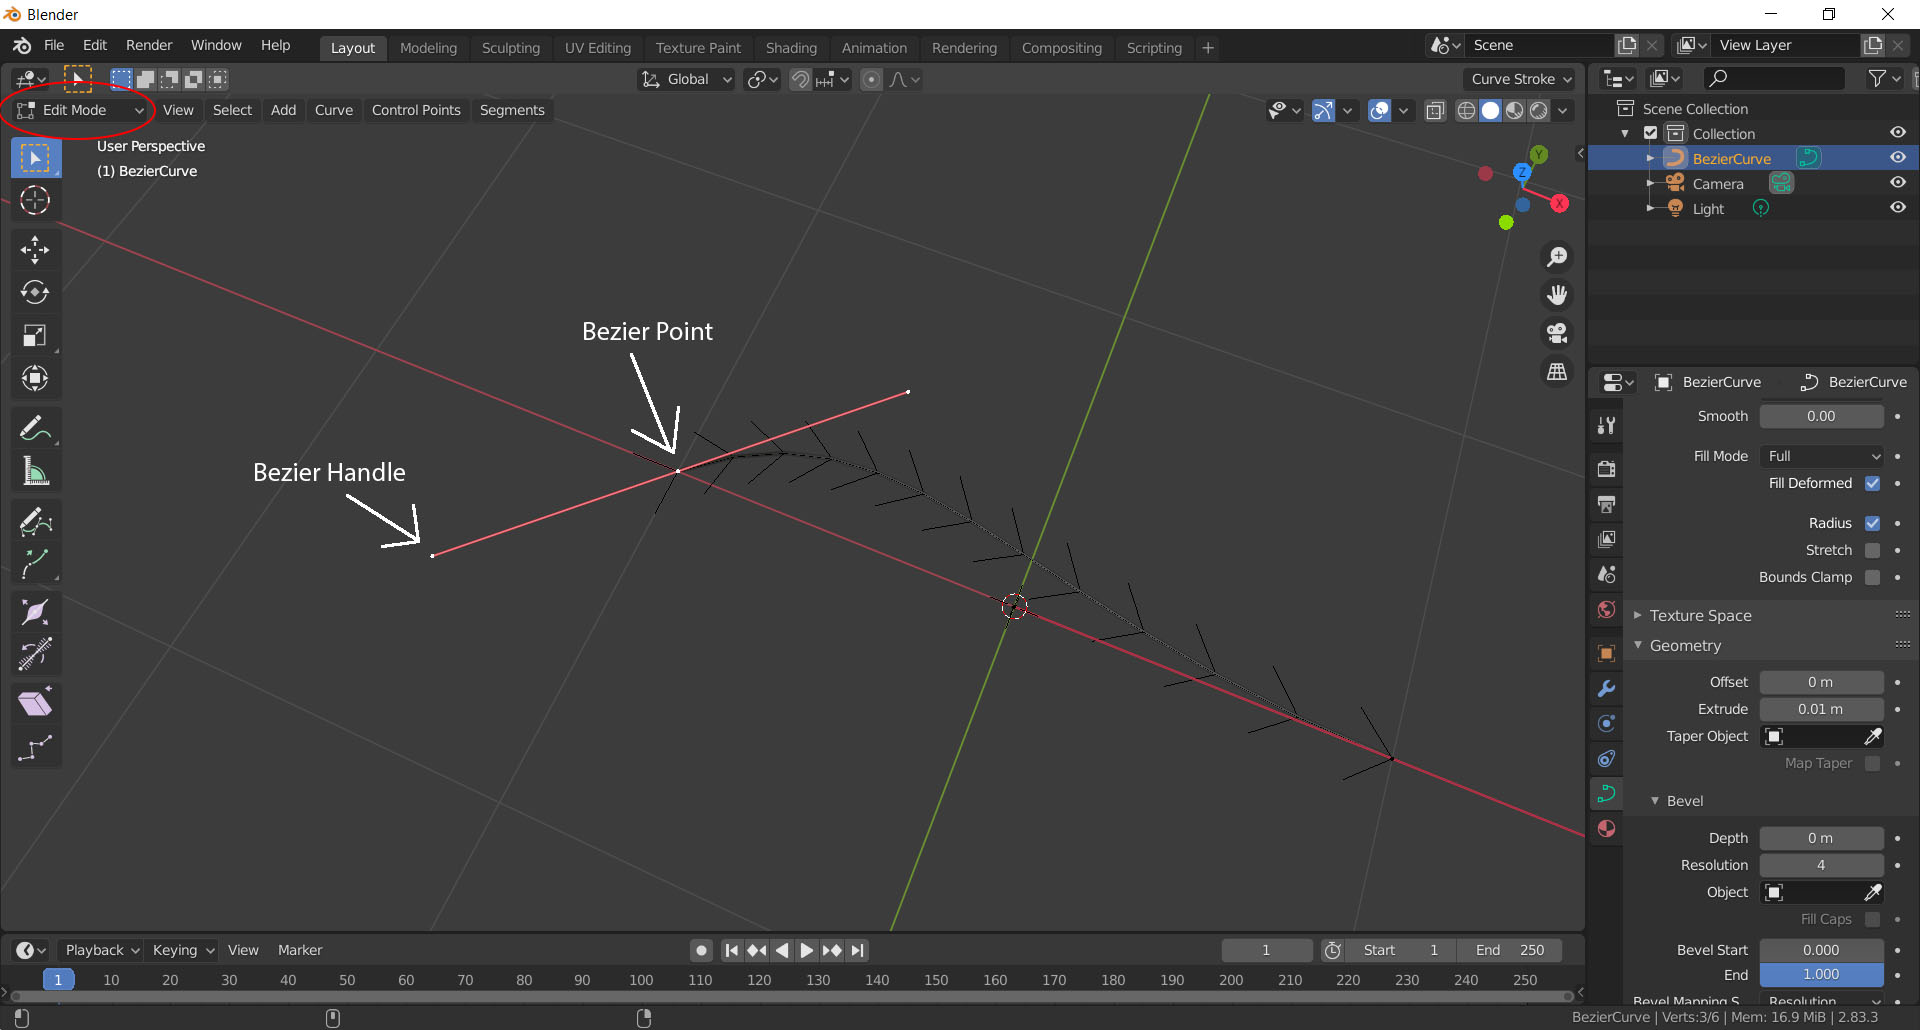Disable the Fill Deformed checkbox
1920x1030 pixels.
[1873, 483]
